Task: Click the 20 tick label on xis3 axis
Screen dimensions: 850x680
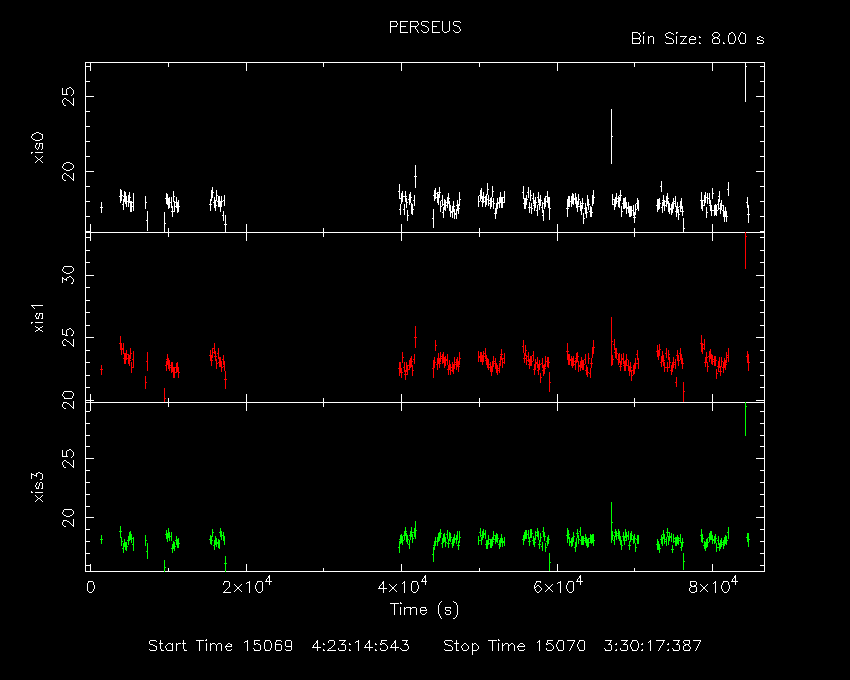Action: [x=69, y=517]
